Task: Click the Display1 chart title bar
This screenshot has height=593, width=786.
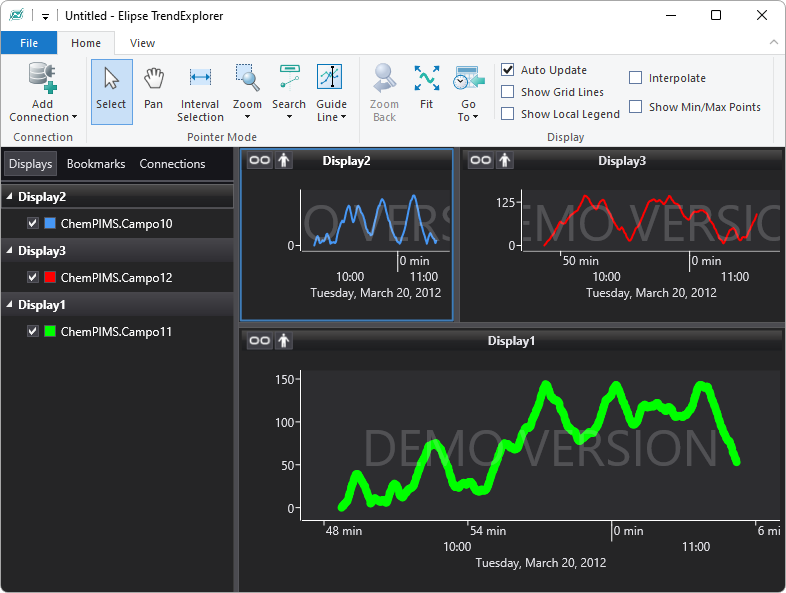Action: click(x=511, y=341)
